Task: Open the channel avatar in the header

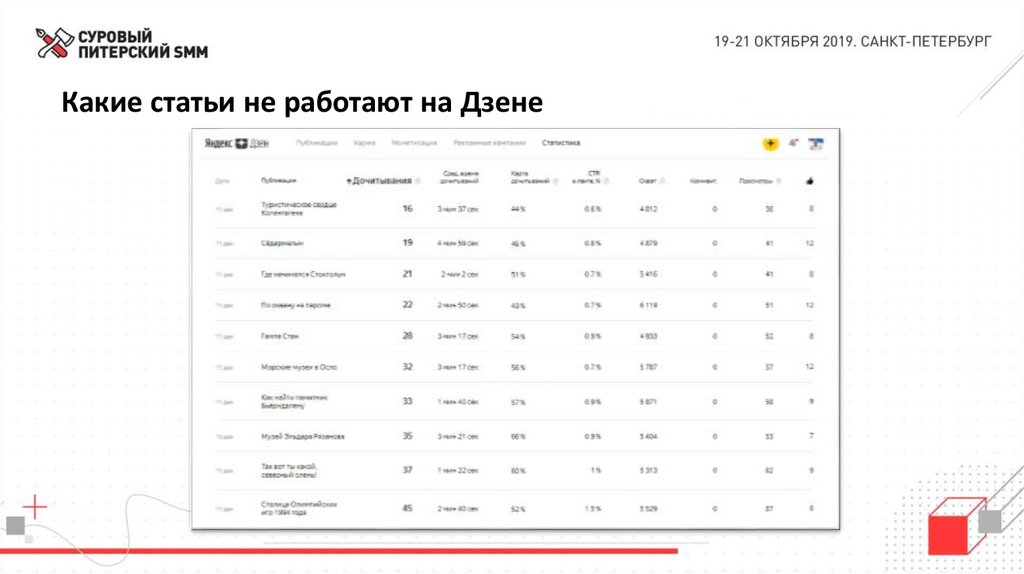Action: (816, 144)
